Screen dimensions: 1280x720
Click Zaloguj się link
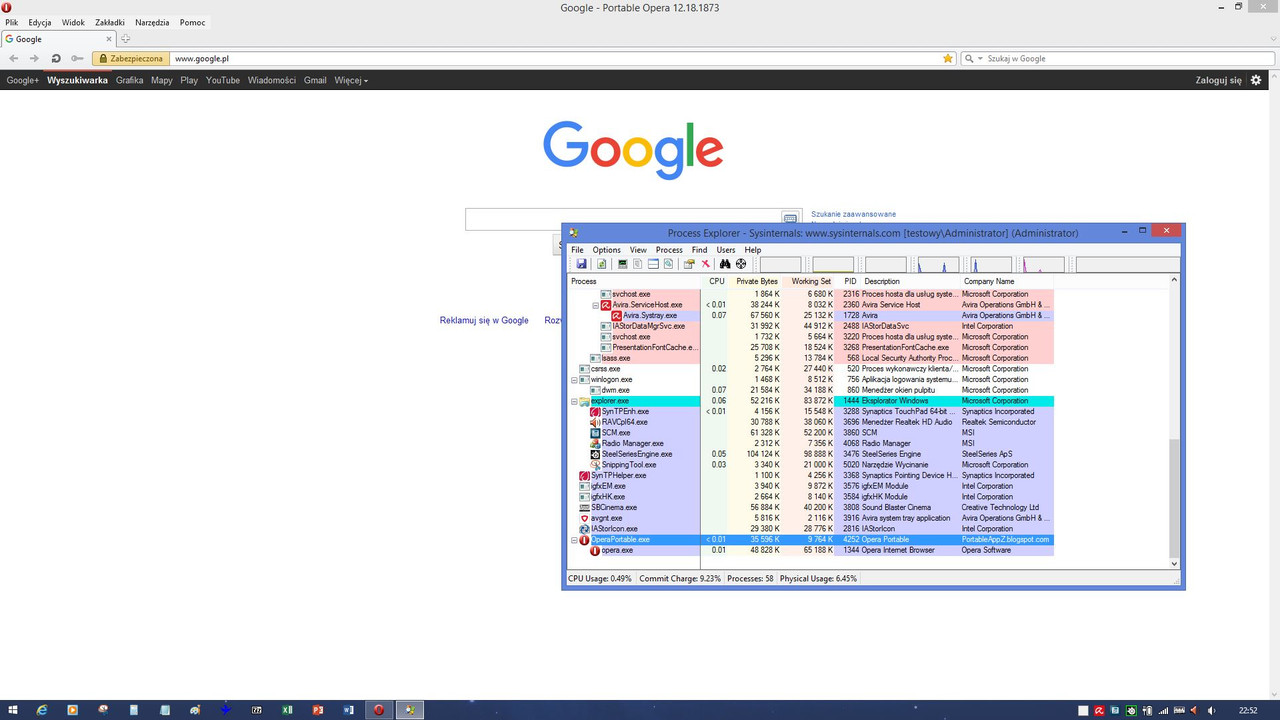[1218, 80]
